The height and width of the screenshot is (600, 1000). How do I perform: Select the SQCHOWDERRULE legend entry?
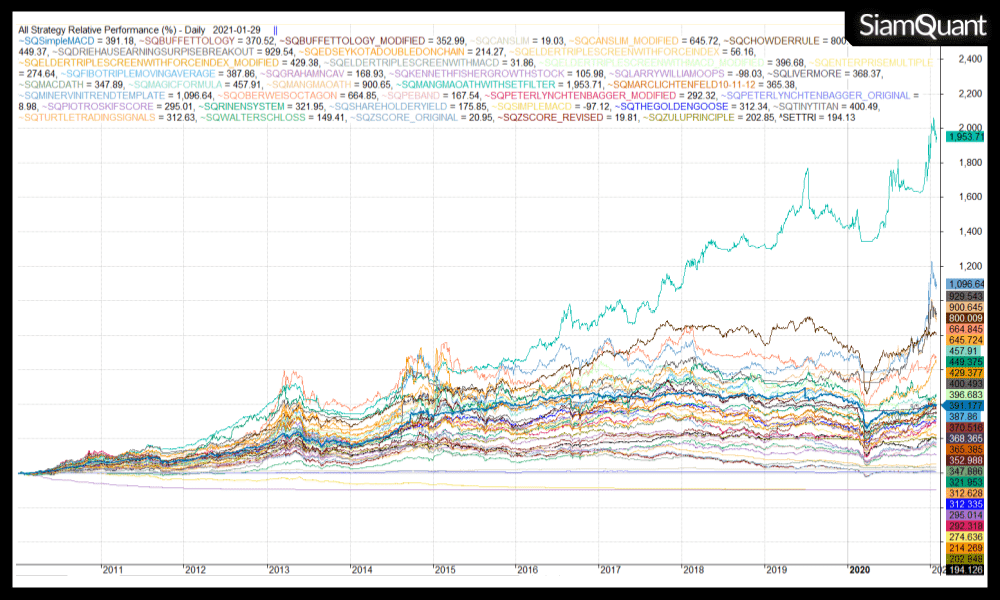pos(787,41)
